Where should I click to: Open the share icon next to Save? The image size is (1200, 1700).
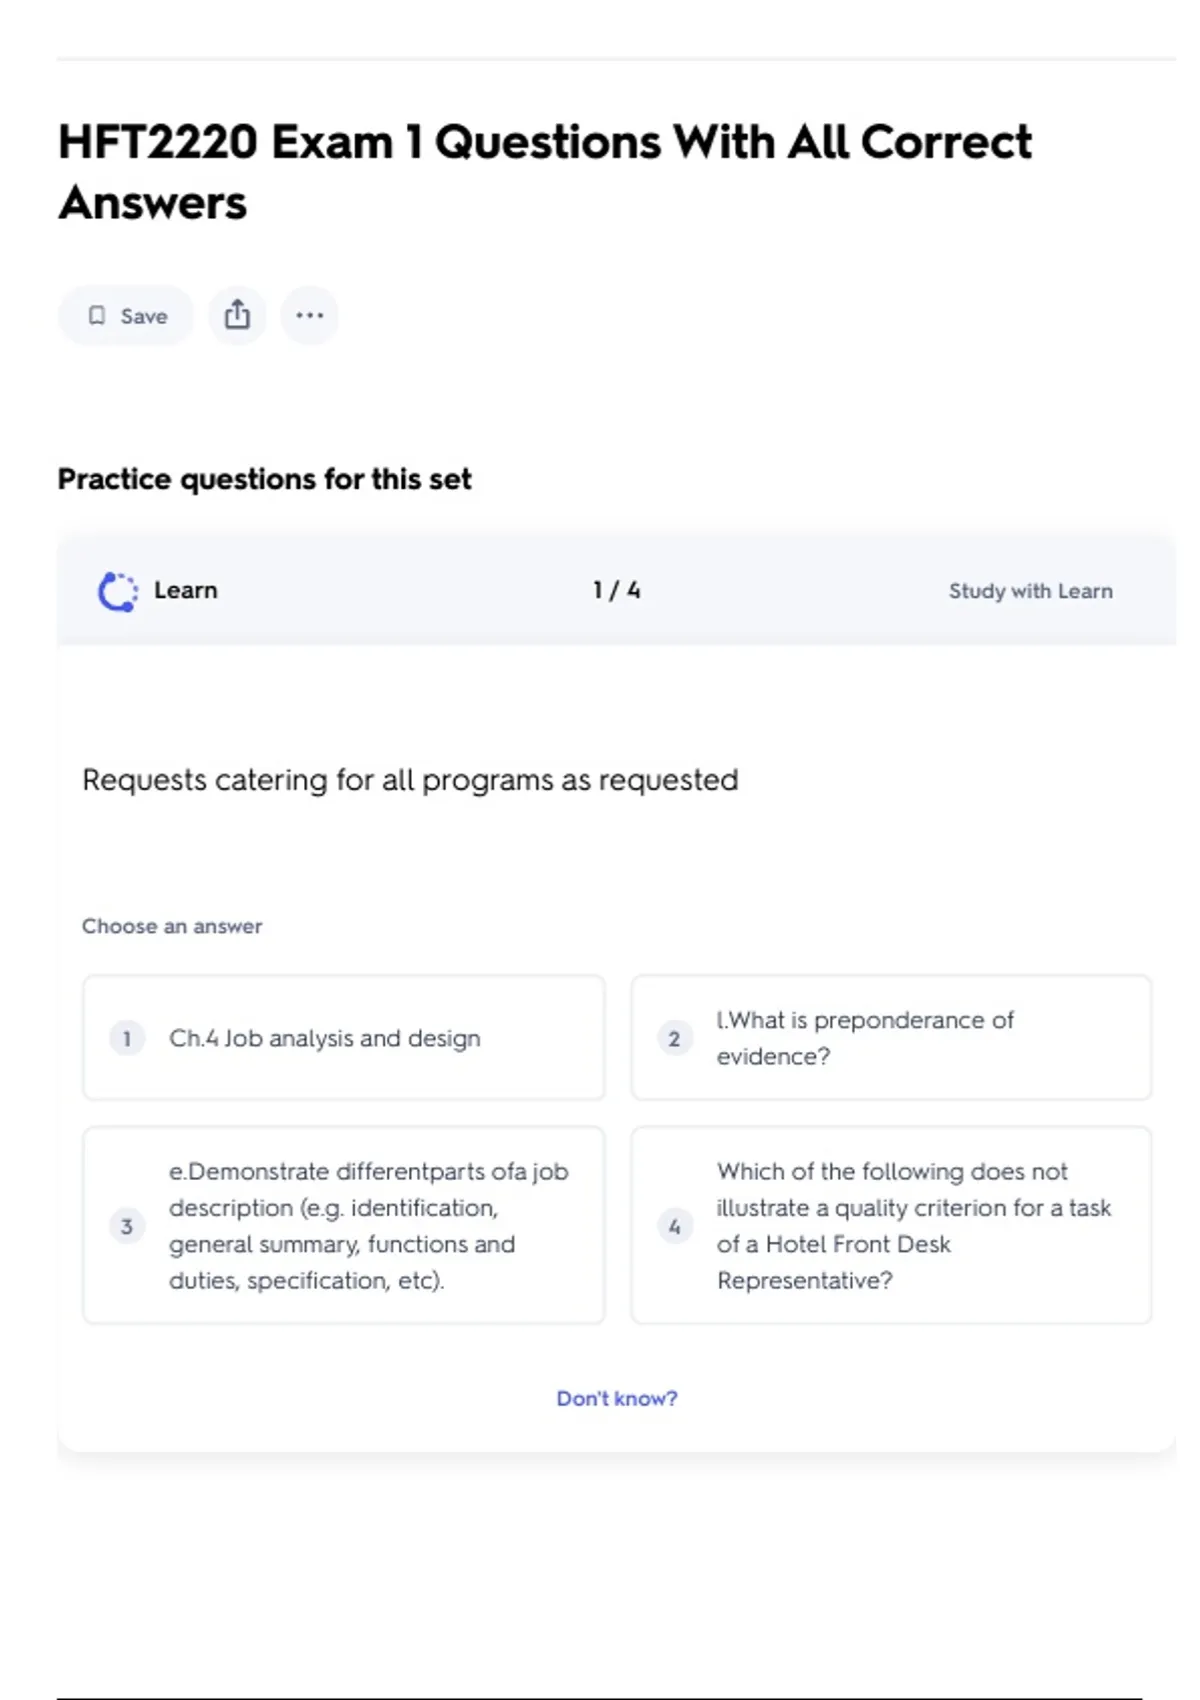pyautogui.click(x=237, y=316)
